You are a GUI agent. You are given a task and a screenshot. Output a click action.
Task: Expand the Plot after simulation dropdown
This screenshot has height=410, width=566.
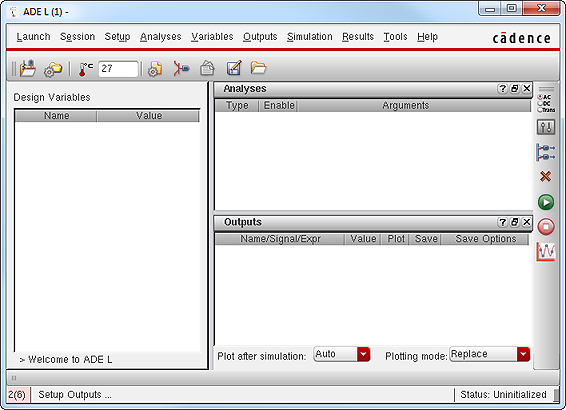tap(363, 354)
